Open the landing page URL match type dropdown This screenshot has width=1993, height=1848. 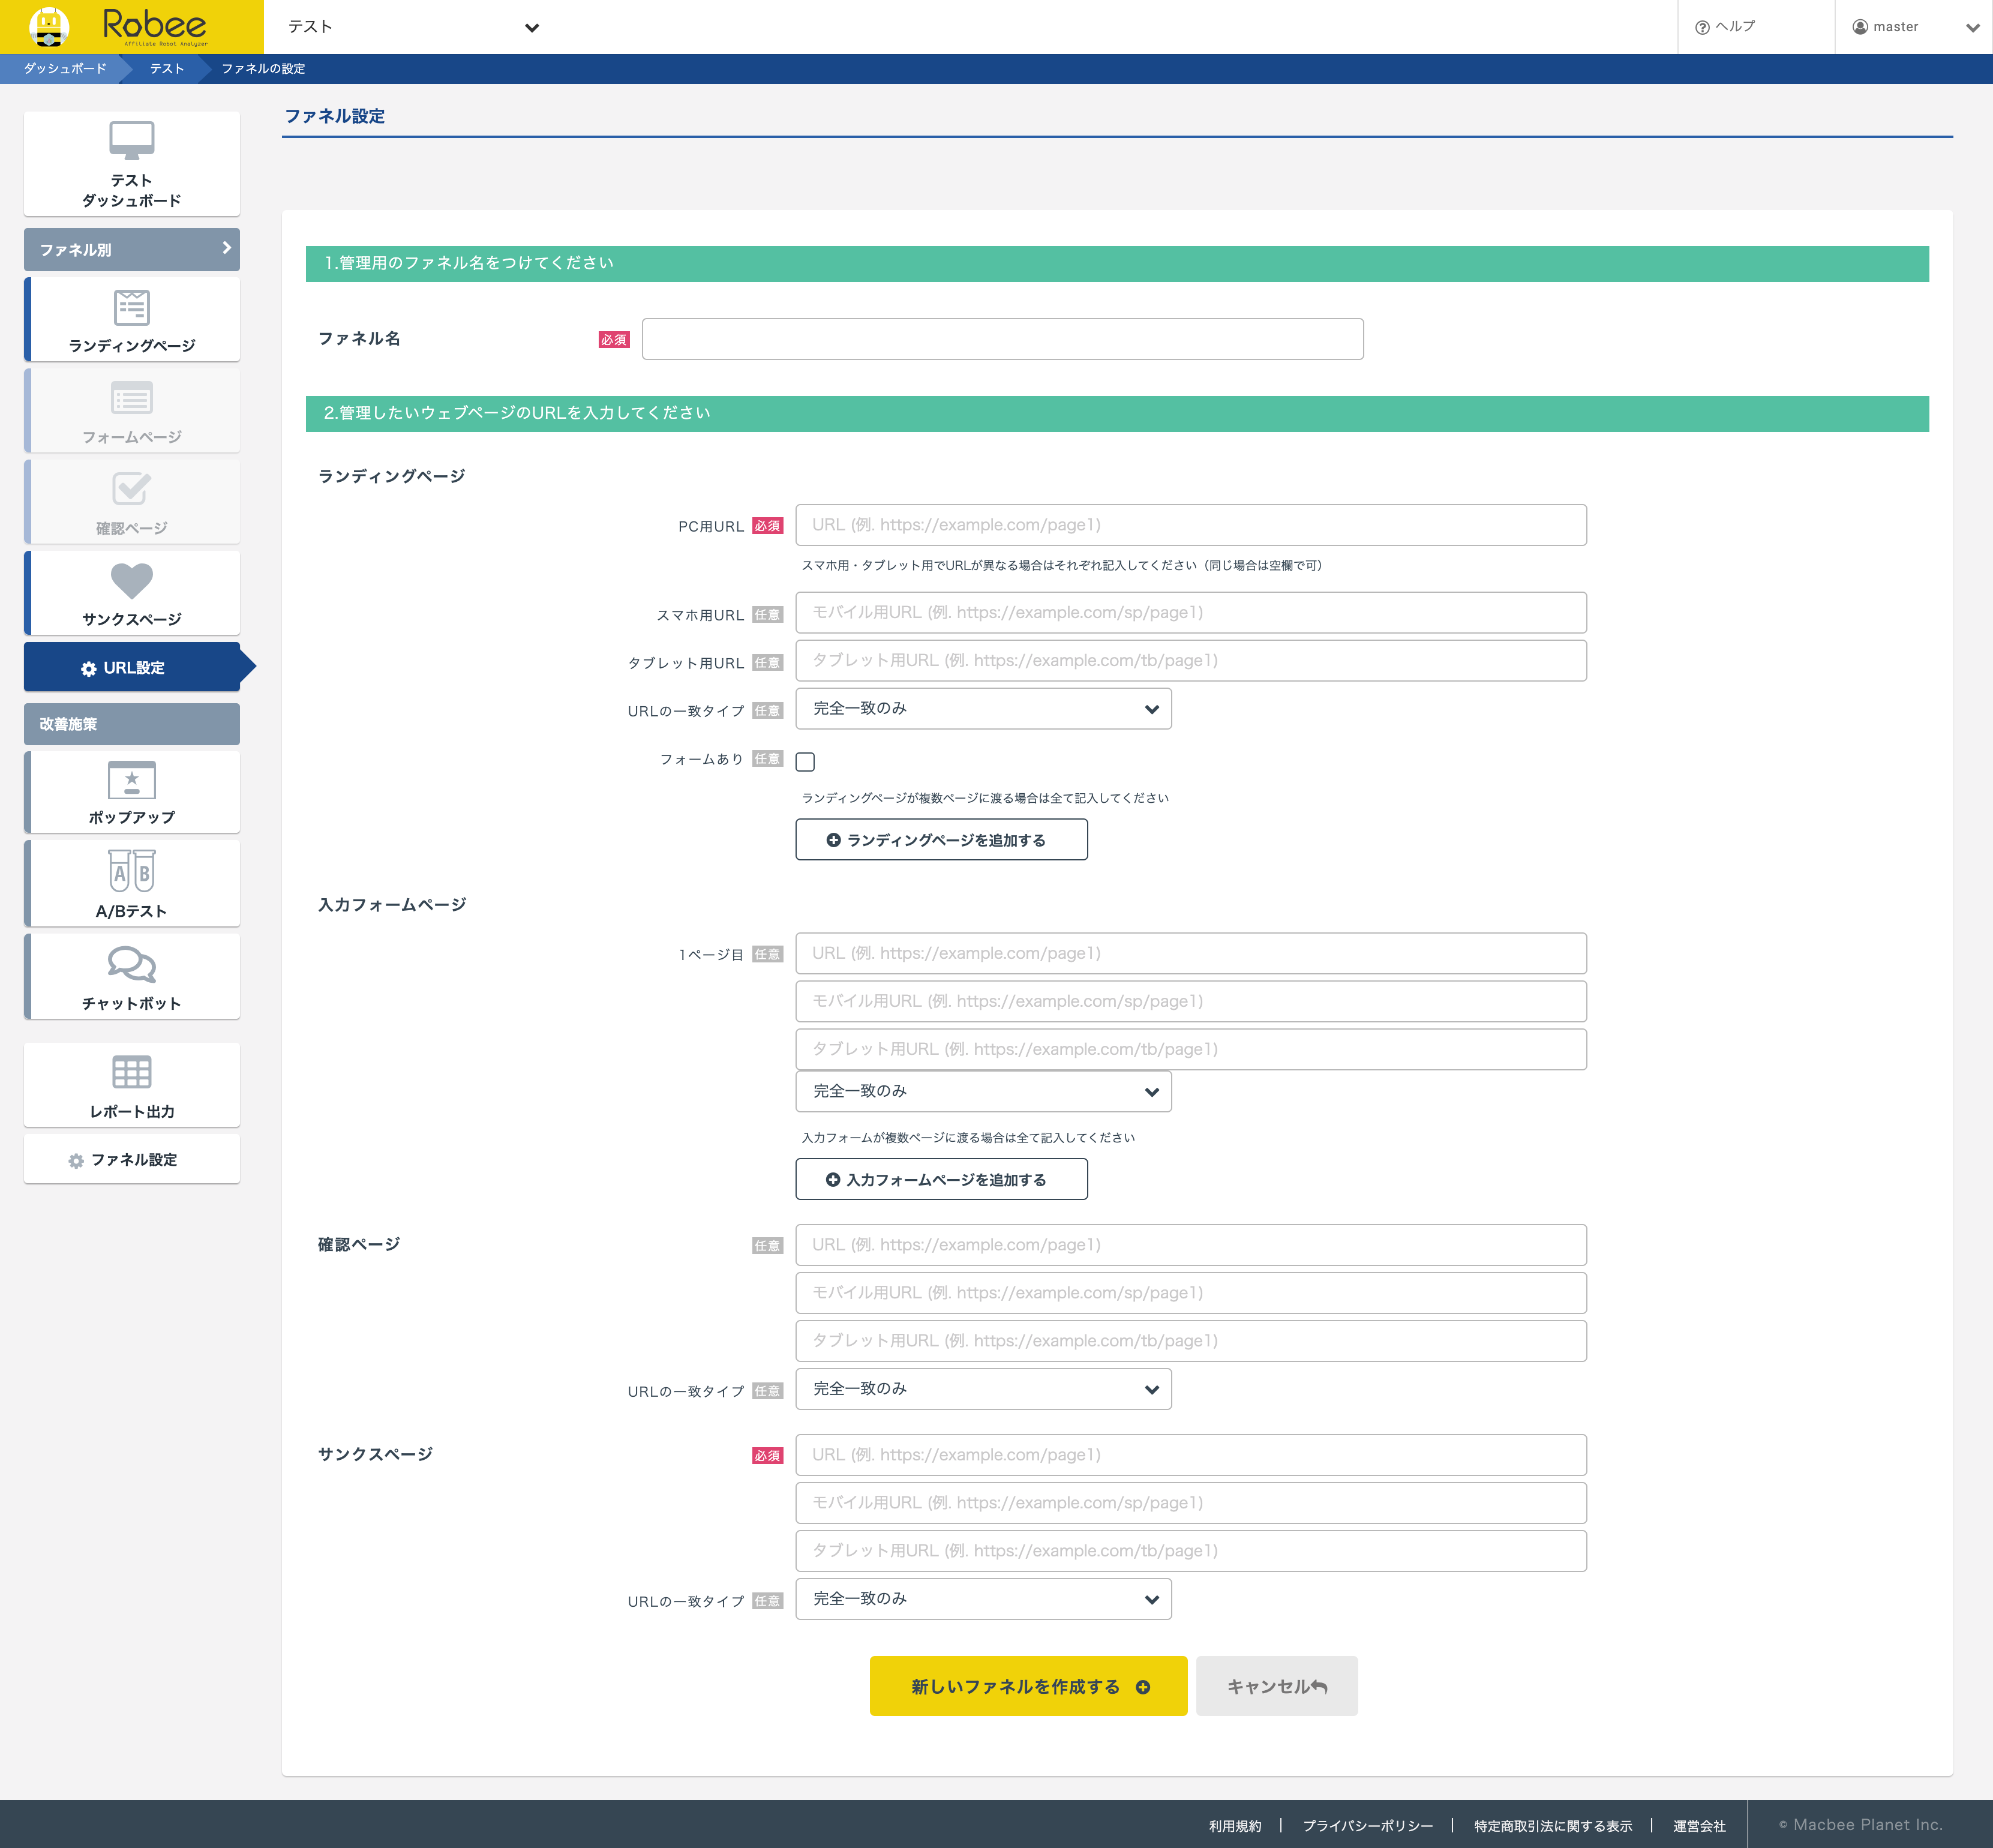coord(983,709)
